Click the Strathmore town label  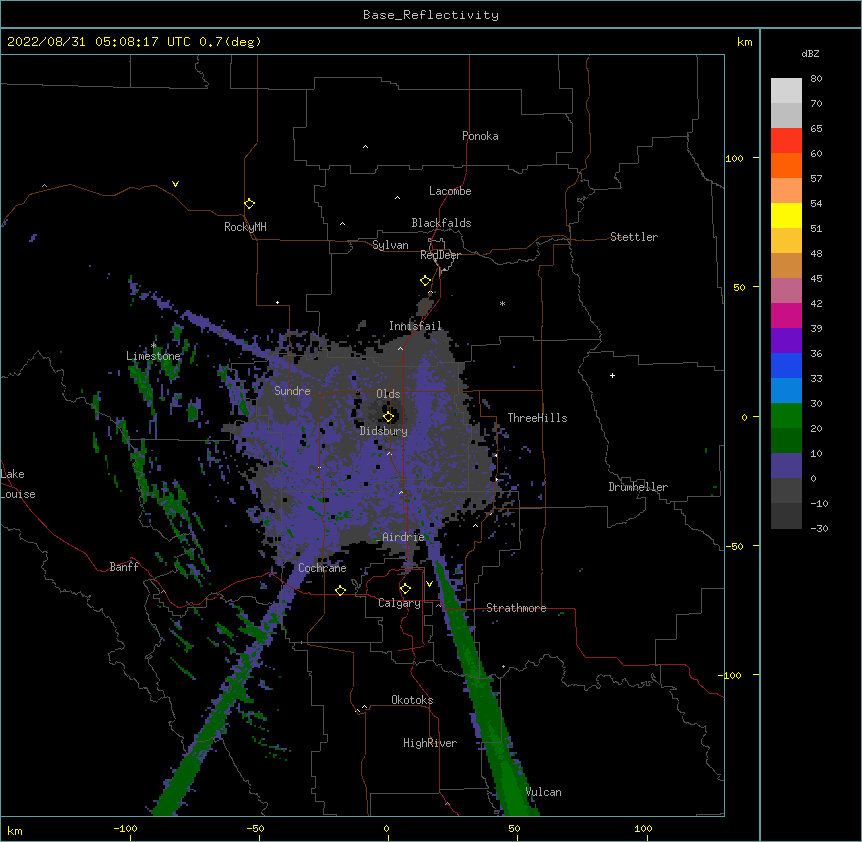516,608
